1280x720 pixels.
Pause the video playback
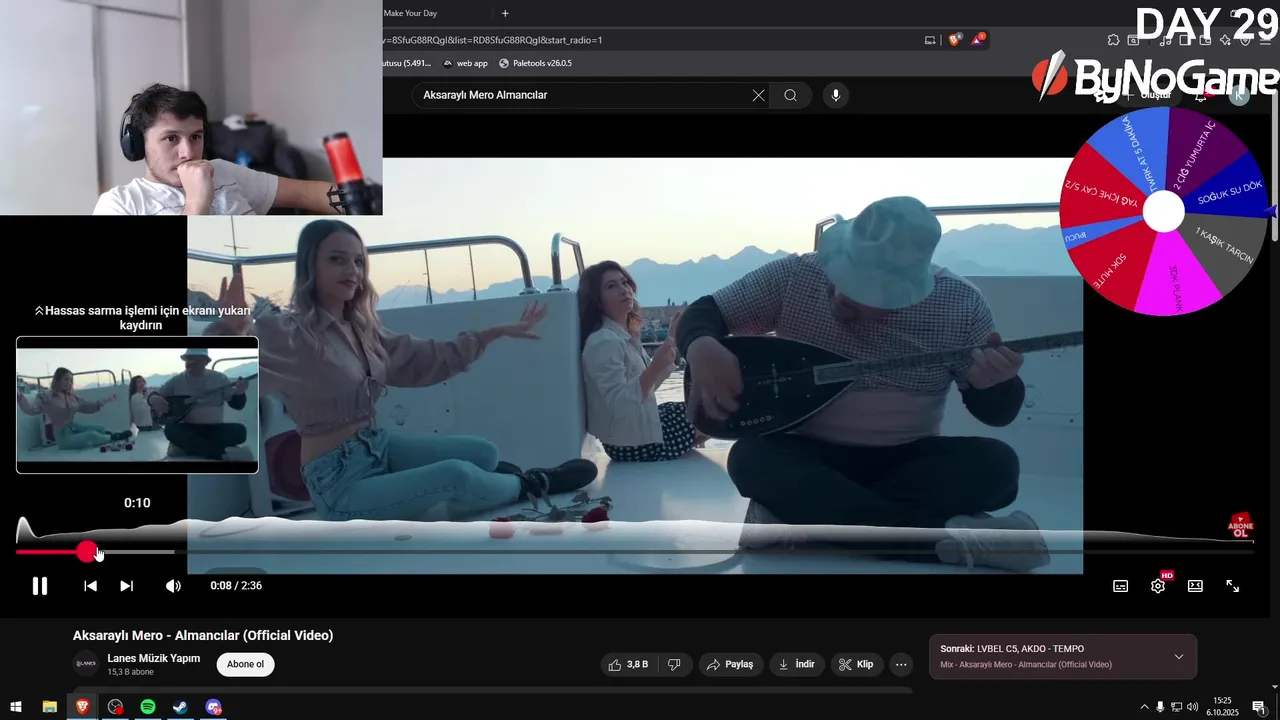click(40, 586)
